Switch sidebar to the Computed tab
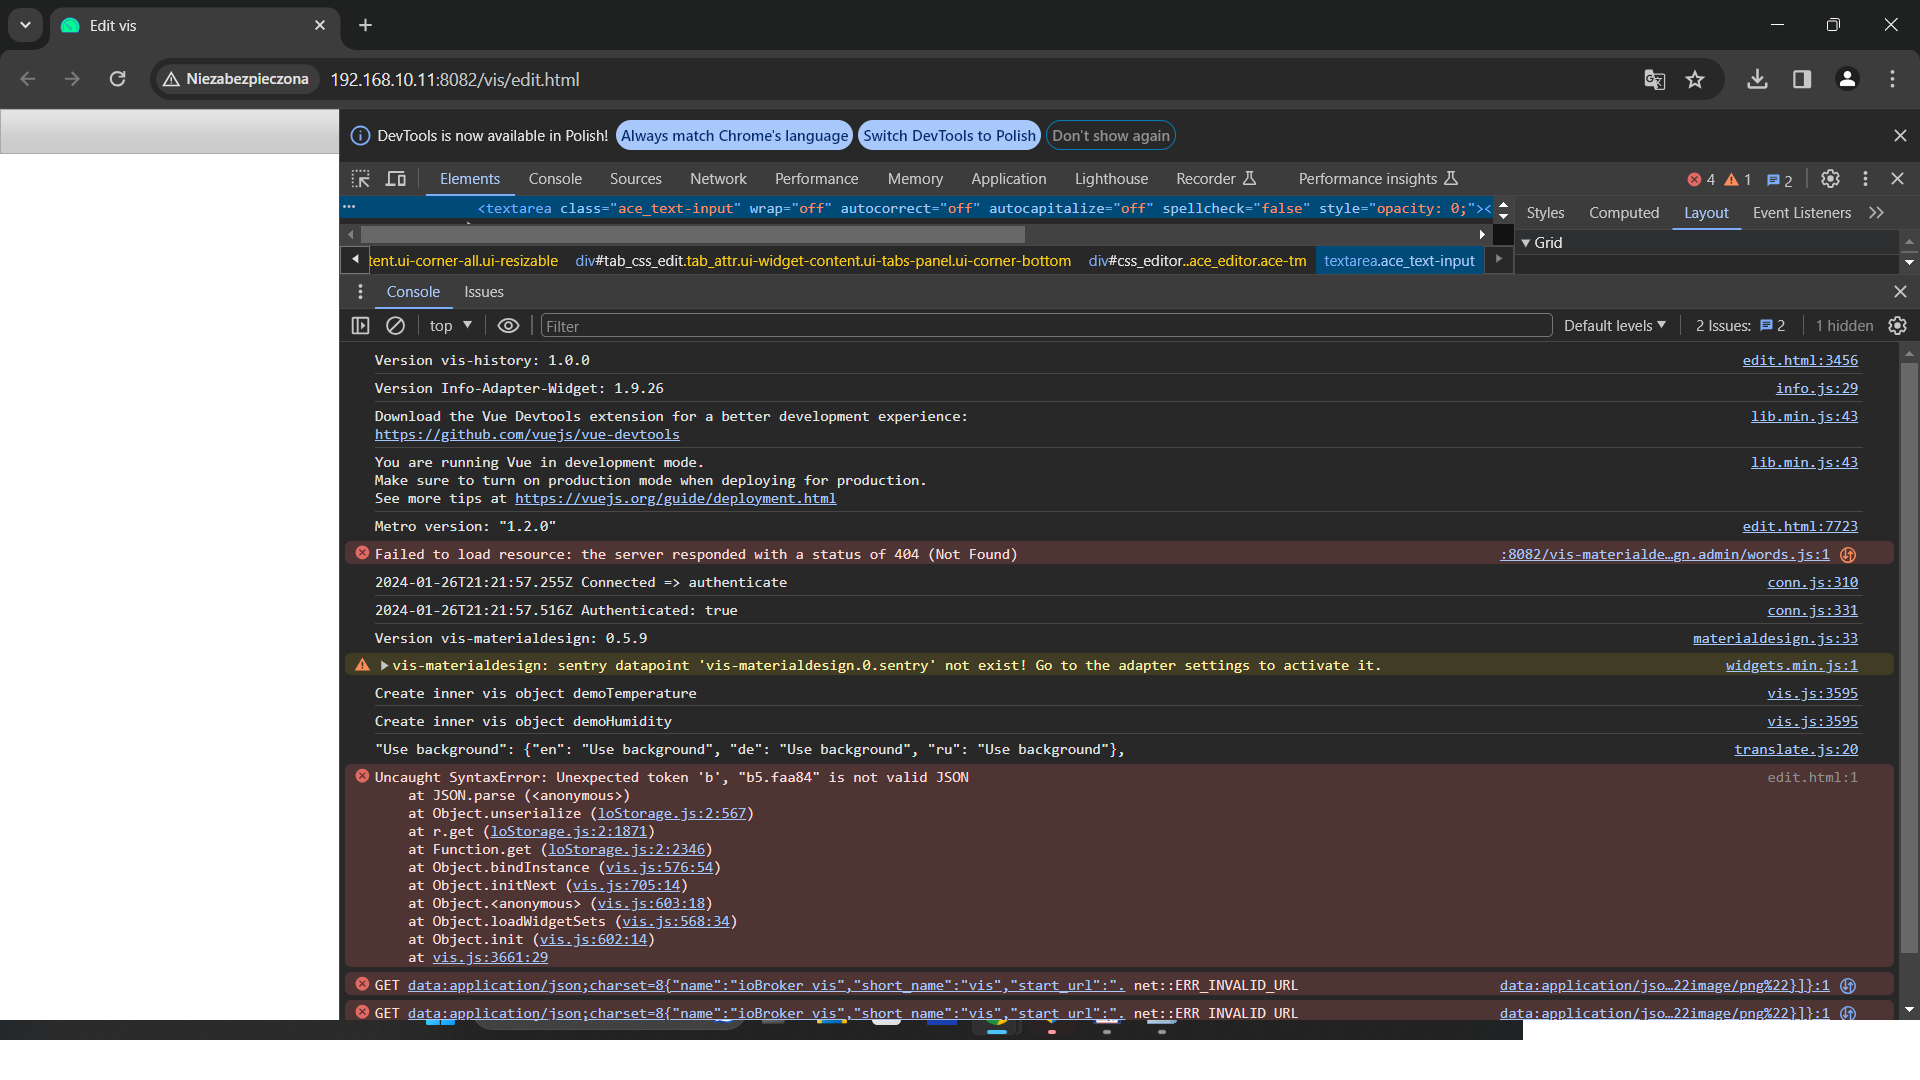 coord(1624,213)
